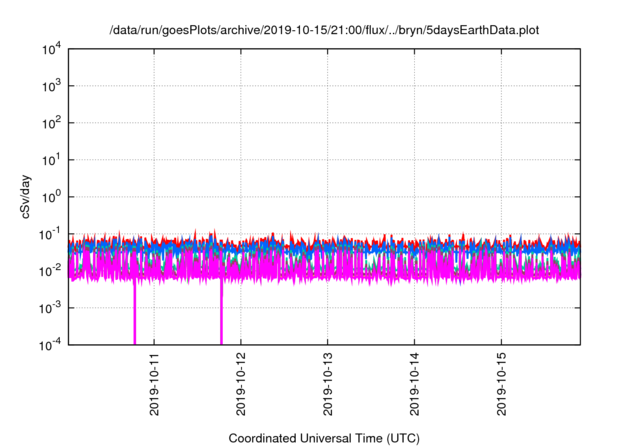Screen dimensions: 640x448
Task: Select the 2019-10-12 date tick label
Action: pyautogui.click(x=241, y=384)
